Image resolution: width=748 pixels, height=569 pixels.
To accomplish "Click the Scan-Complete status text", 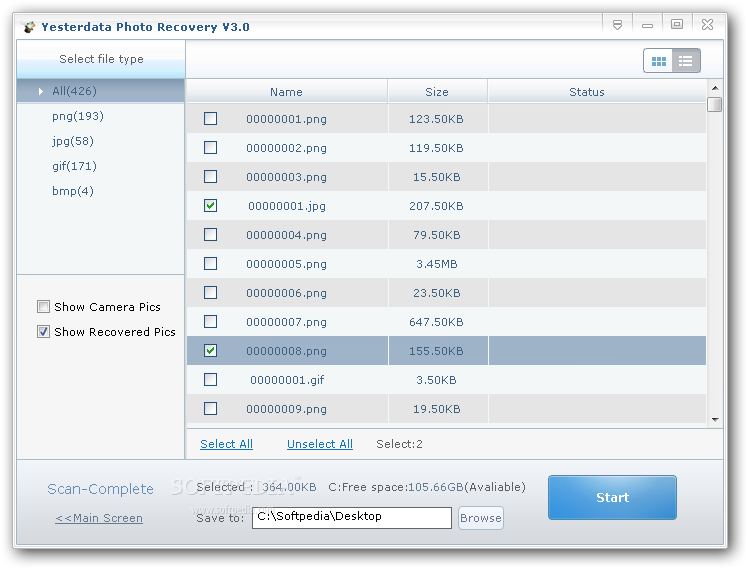I will tap(100, 489).
